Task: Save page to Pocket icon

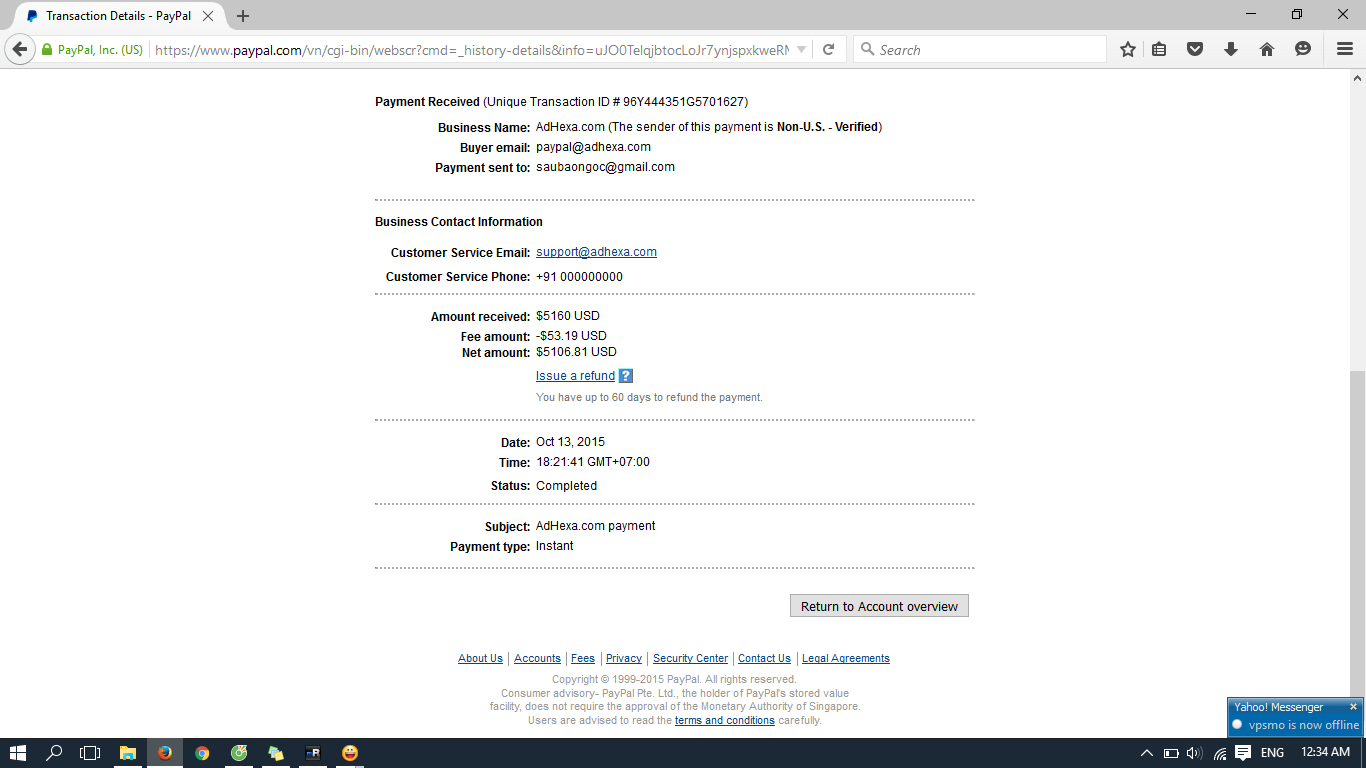Action: [1195, 49]
